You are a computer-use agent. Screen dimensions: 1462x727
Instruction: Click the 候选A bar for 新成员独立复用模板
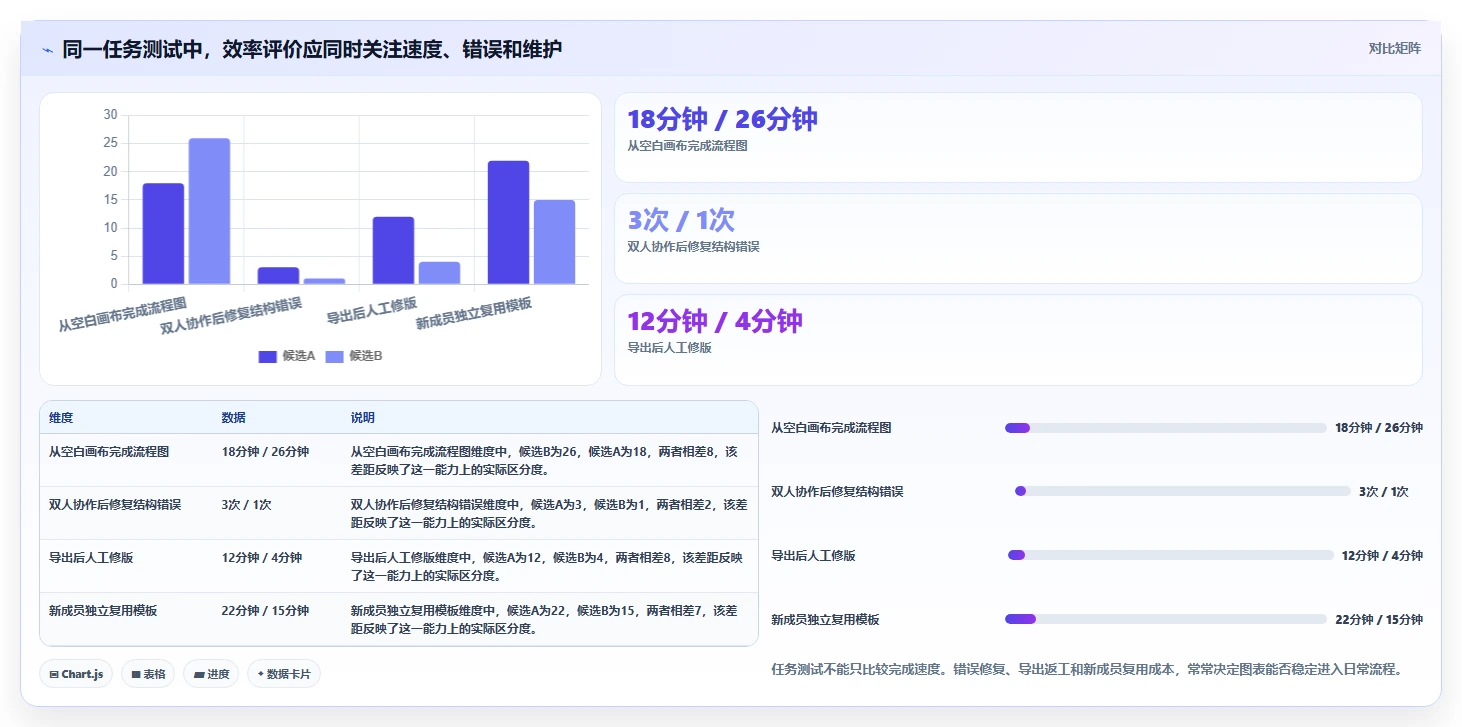(x=508, y=222)
